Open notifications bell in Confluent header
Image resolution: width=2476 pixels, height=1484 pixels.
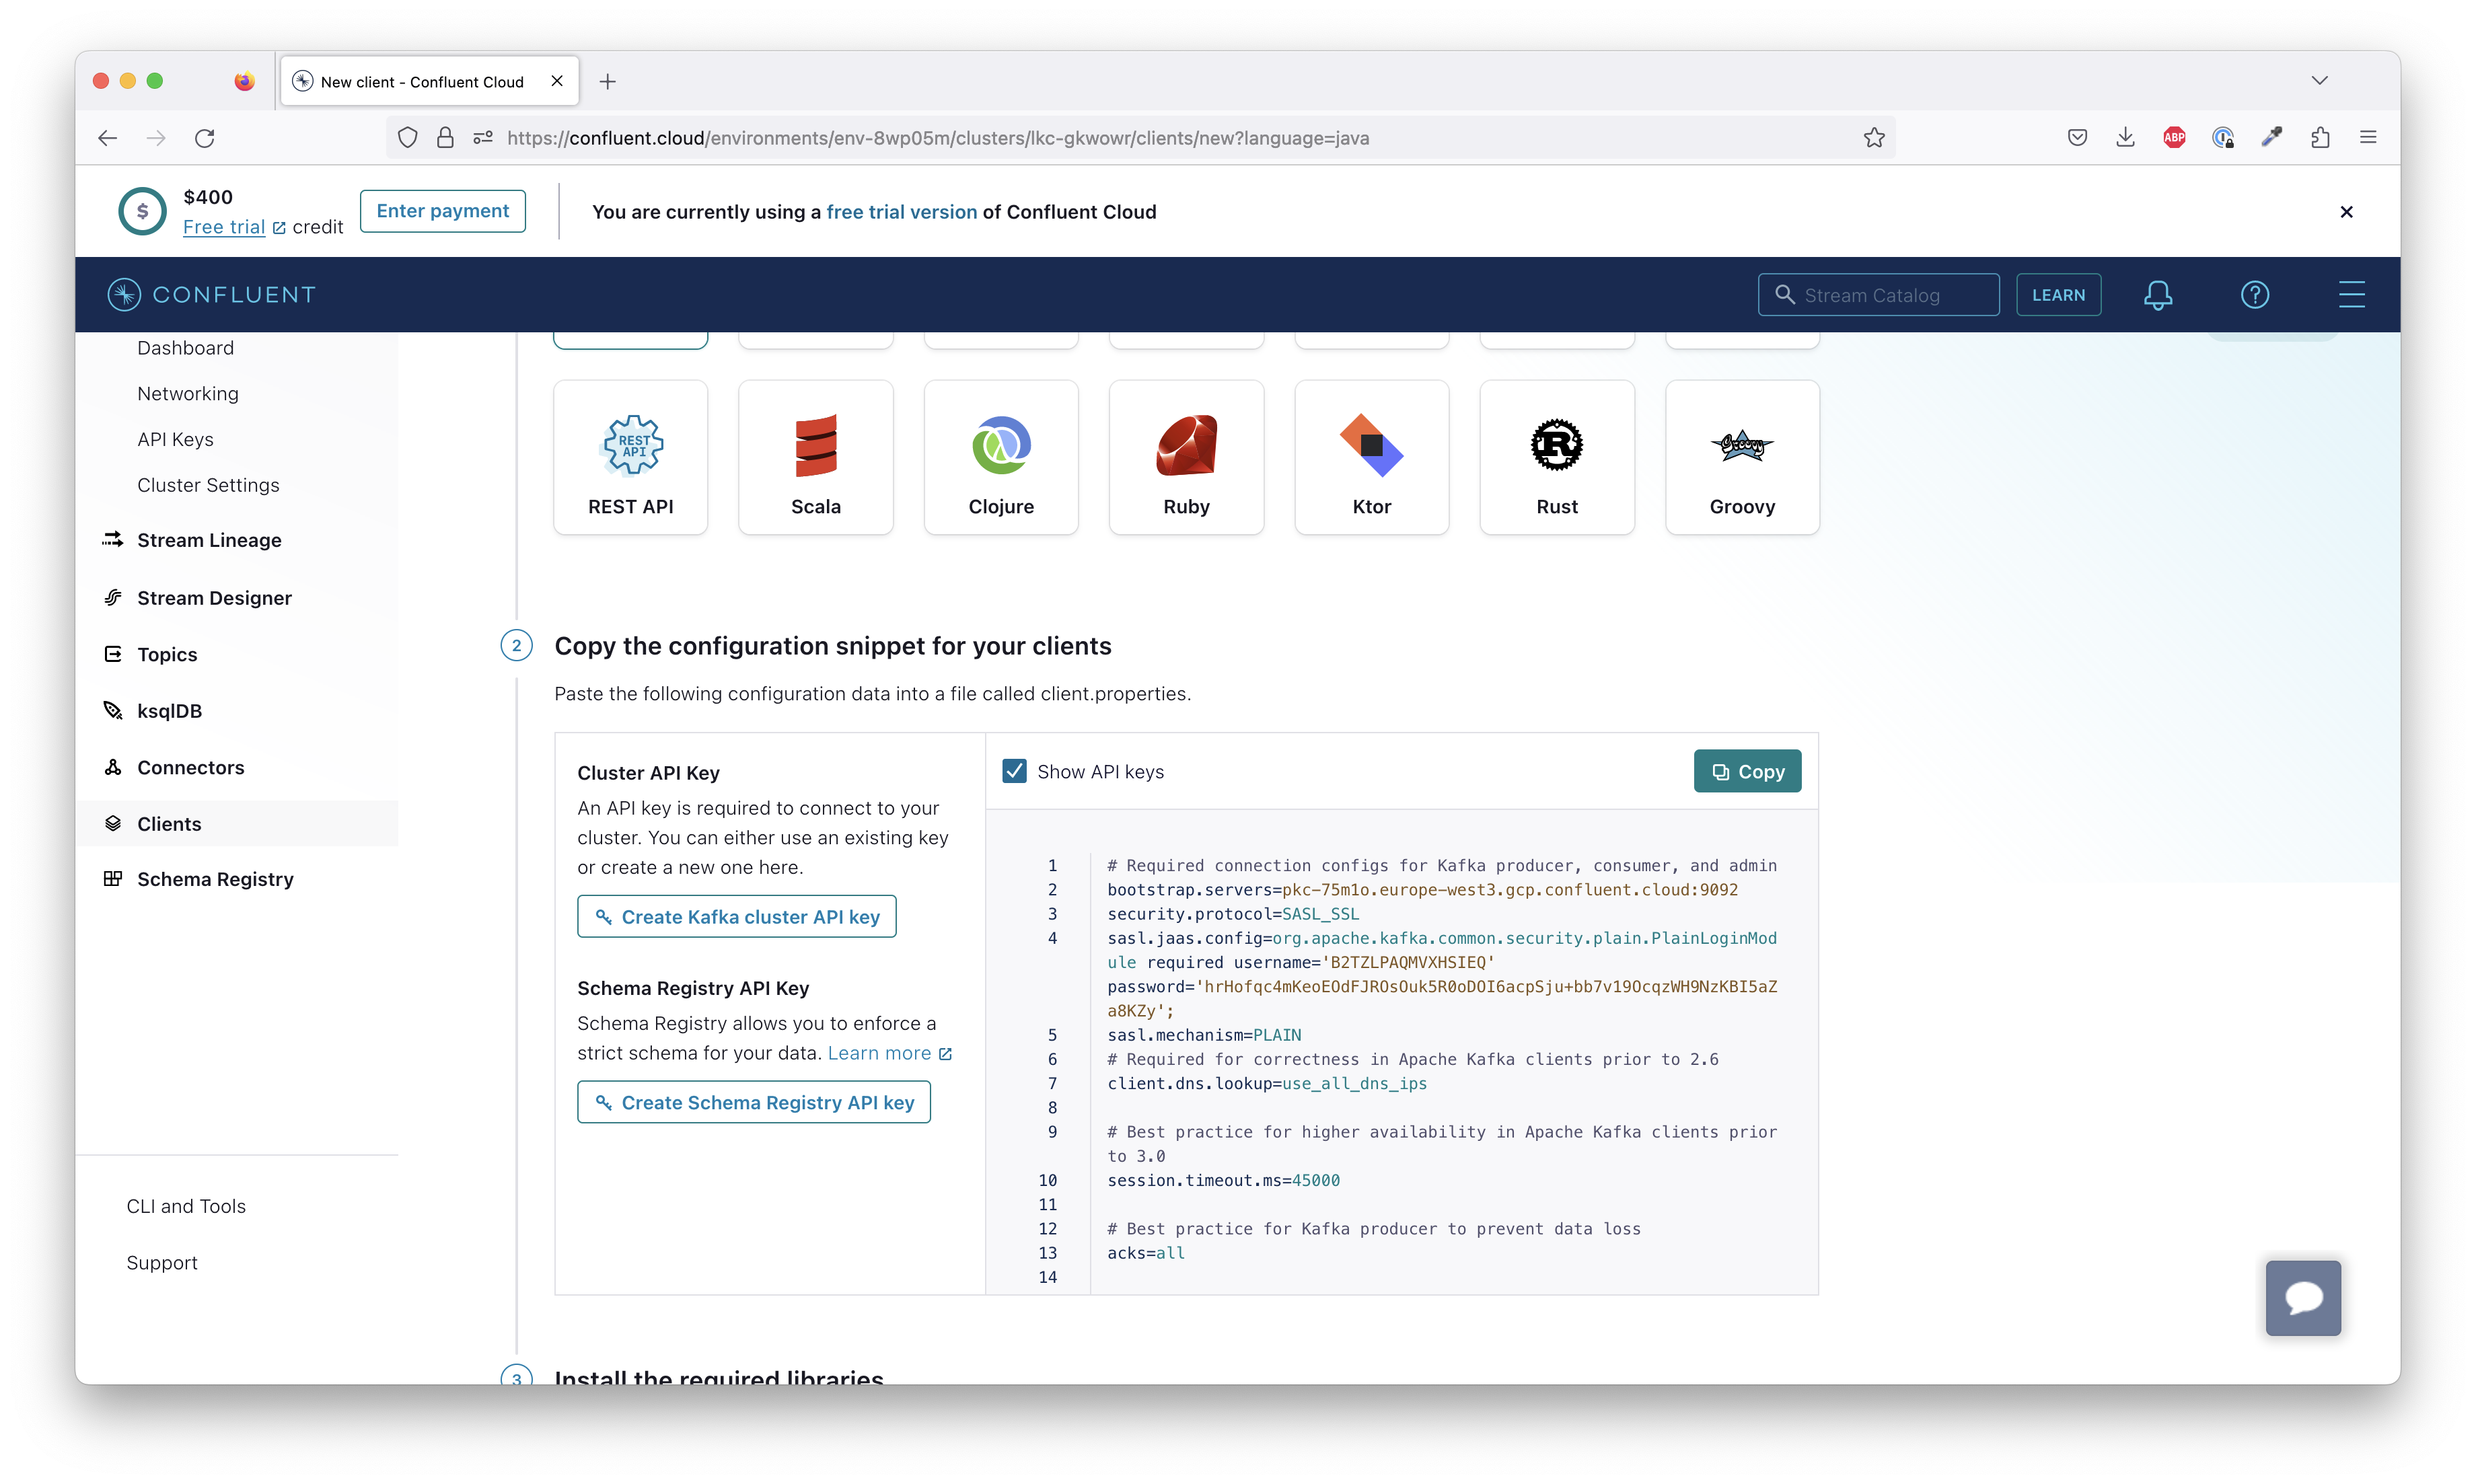(2157, 295)
